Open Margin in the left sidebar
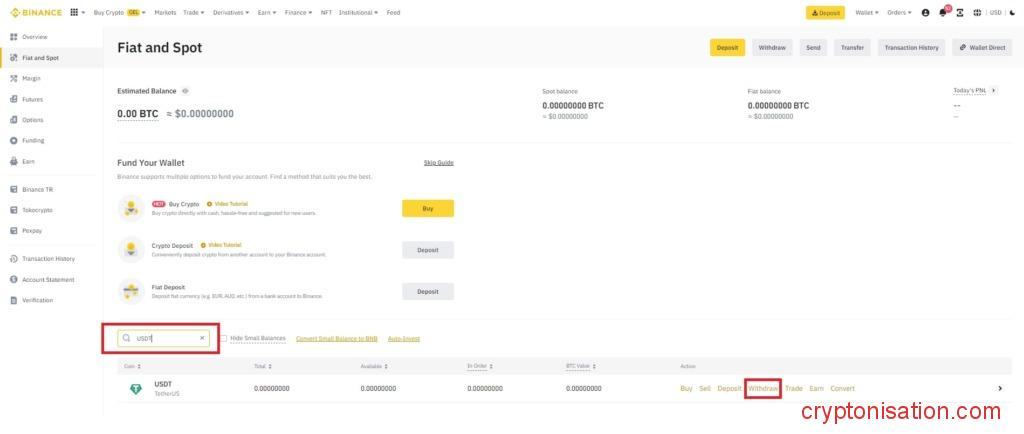 pos(31,78)
